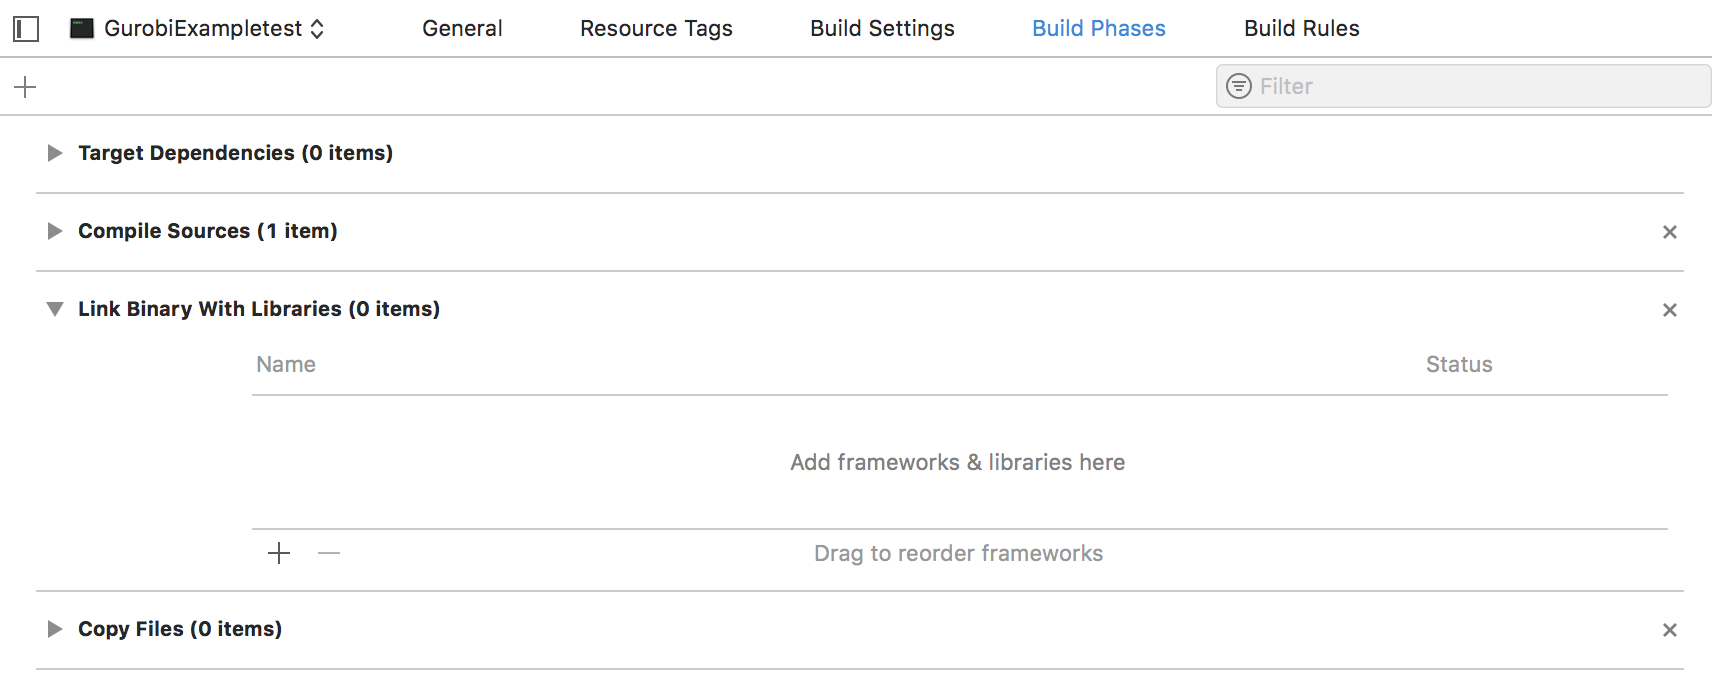The image size is (1712, 680).
Task: Add a framework with the plus button
Action: click(279, 553)
